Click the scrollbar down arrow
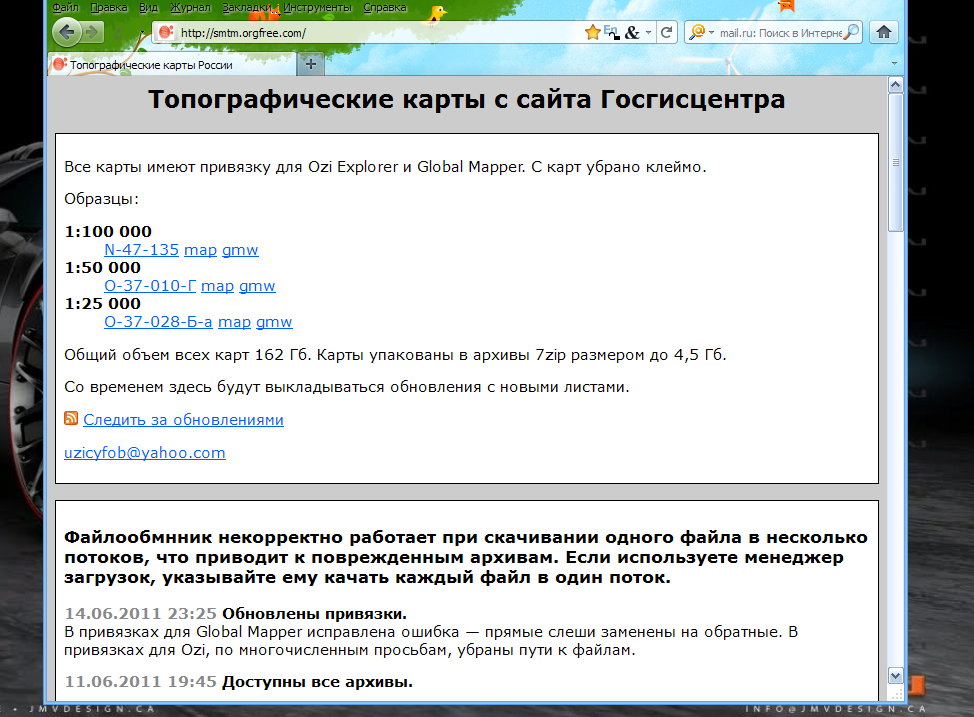The image size is (974, 717). [x=895, y=675]
